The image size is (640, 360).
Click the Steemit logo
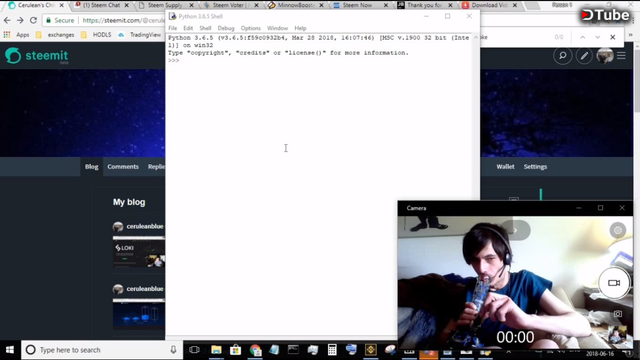click(x=37, y=56)
